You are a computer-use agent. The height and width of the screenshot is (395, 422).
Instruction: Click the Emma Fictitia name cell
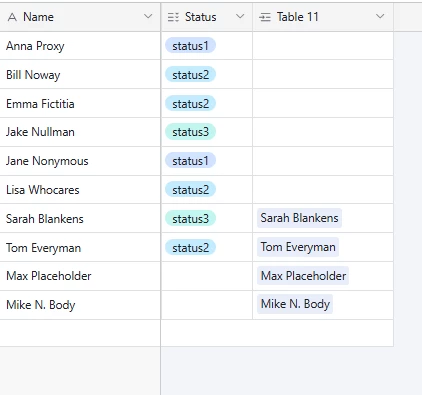[x=80, y=103]
